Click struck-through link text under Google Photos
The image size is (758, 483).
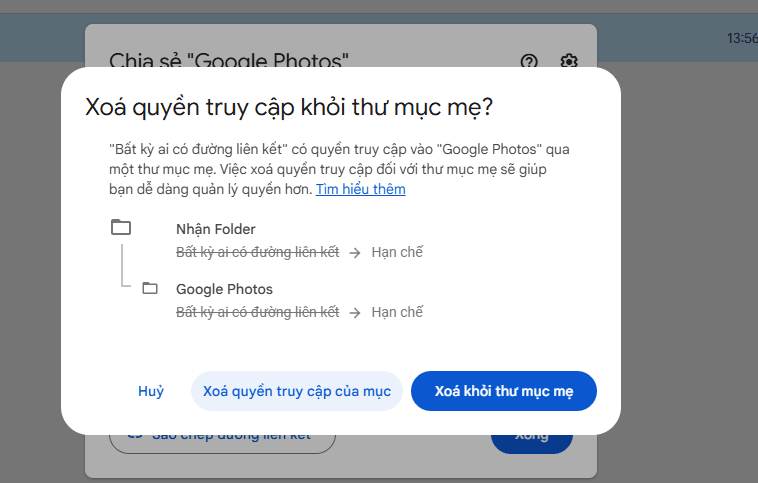tap(258, 312)
